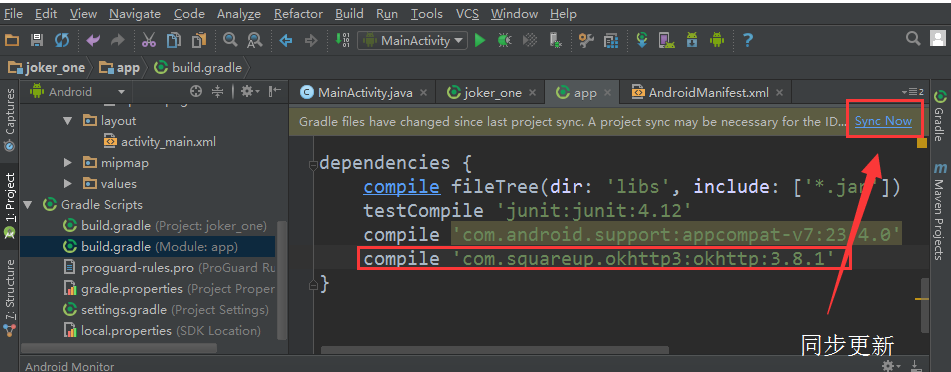Open the Android Monitor gear settings
This screenshot has height=372, width=951.
point(890,366)
